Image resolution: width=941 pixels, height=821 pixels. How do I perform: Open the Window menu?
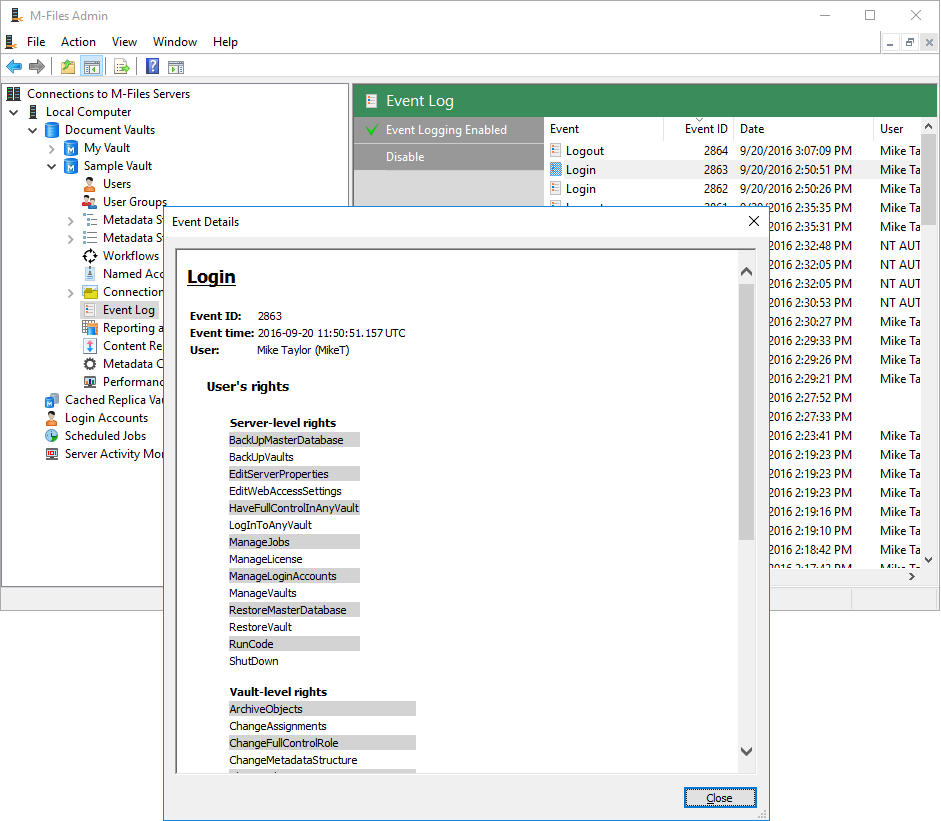coord(175,42)
